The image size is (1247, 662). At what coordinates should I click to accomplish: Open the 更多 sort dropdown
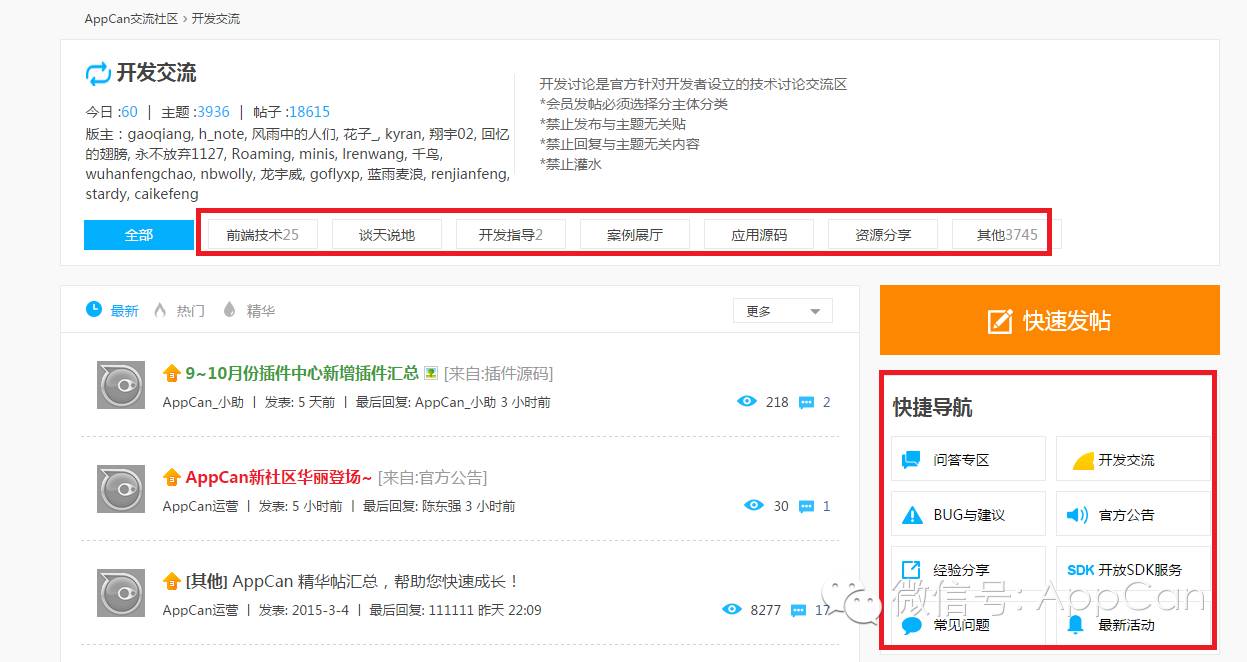point(783,311)
